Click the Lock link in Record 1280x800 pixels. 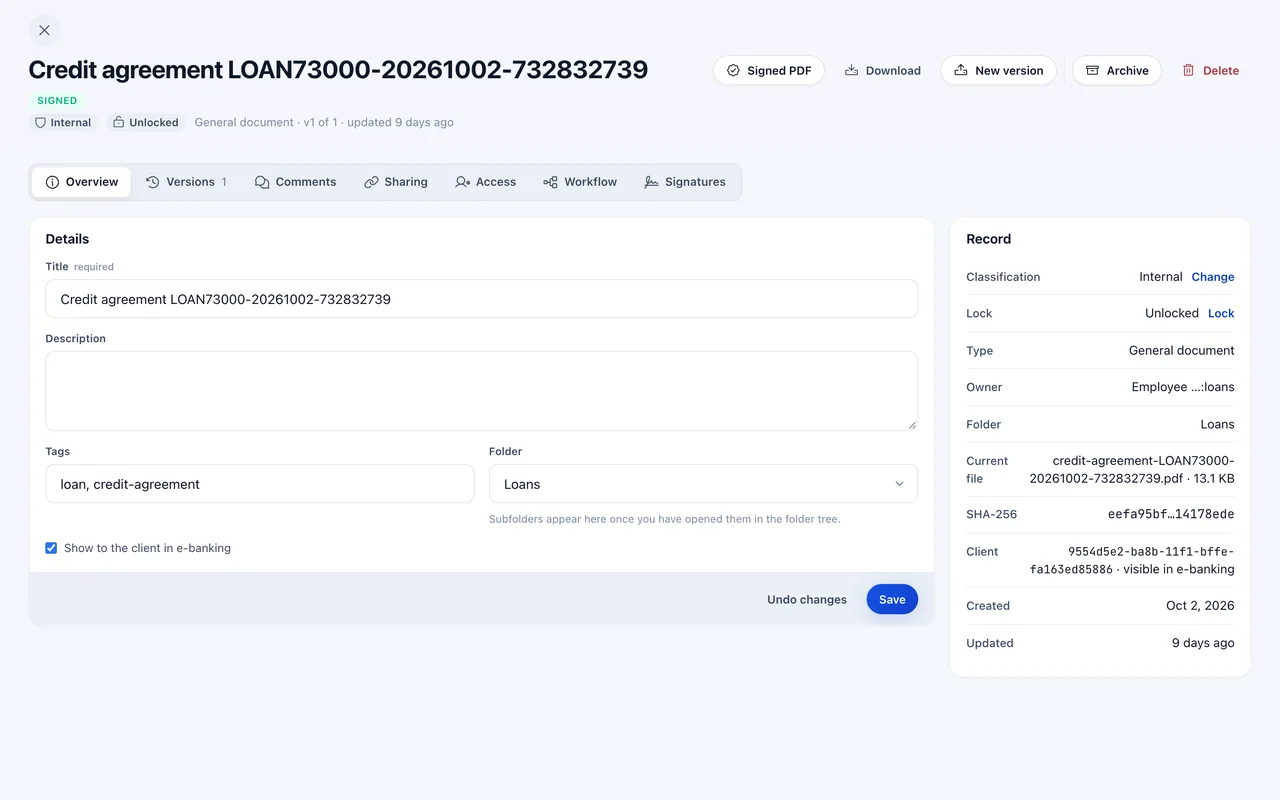1221,313
